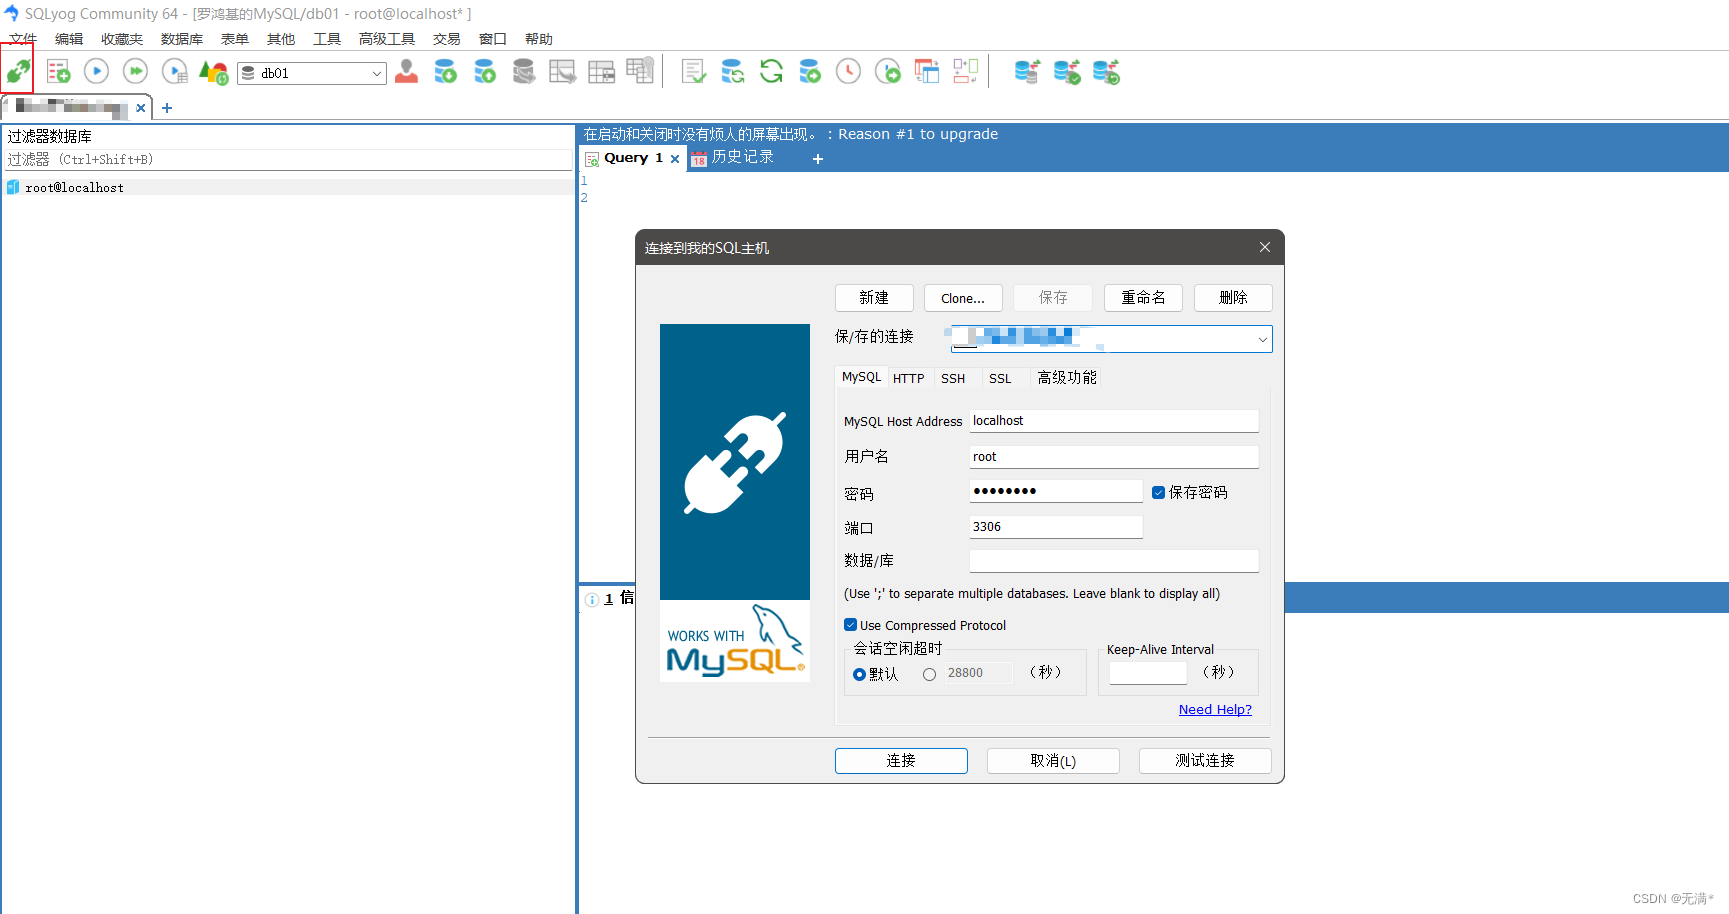Viewport: 1729px width, 914px height.
Task: Add a new connection tab plus
Action: point(167,108)
